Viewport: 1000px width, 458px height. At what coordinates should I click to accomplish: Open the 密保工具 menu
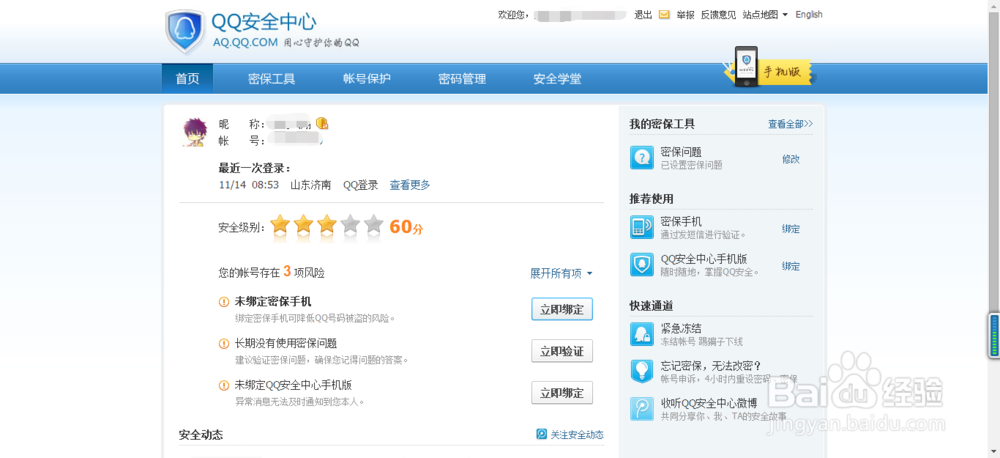tap(272, 79)
